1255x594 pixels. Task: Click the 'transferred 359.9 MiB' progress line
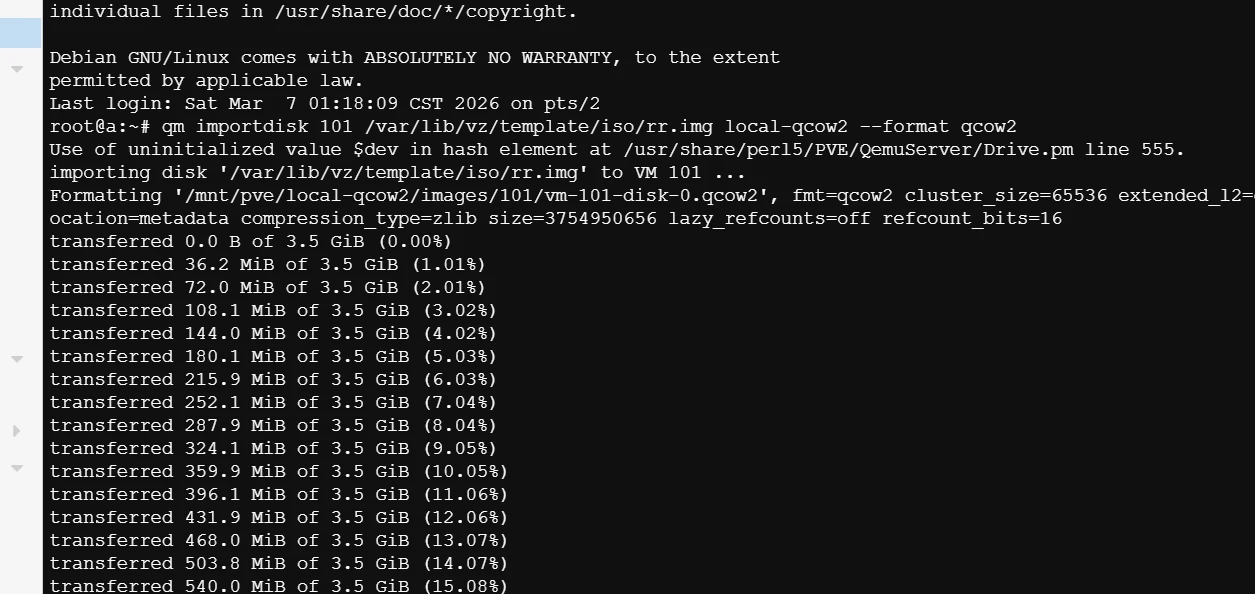point(278,471)
